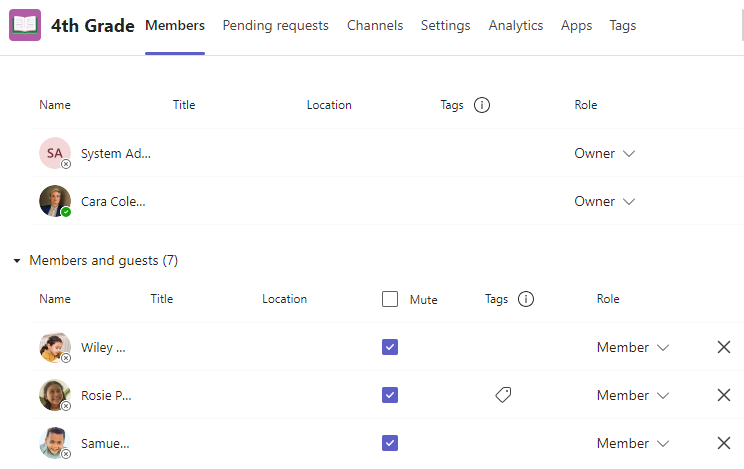Uncheck the mute checkbox for Rosie

390,395
